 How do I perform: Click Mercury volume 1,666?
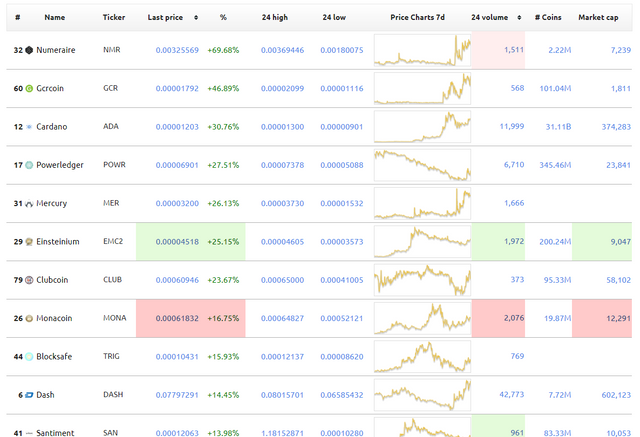514,203
